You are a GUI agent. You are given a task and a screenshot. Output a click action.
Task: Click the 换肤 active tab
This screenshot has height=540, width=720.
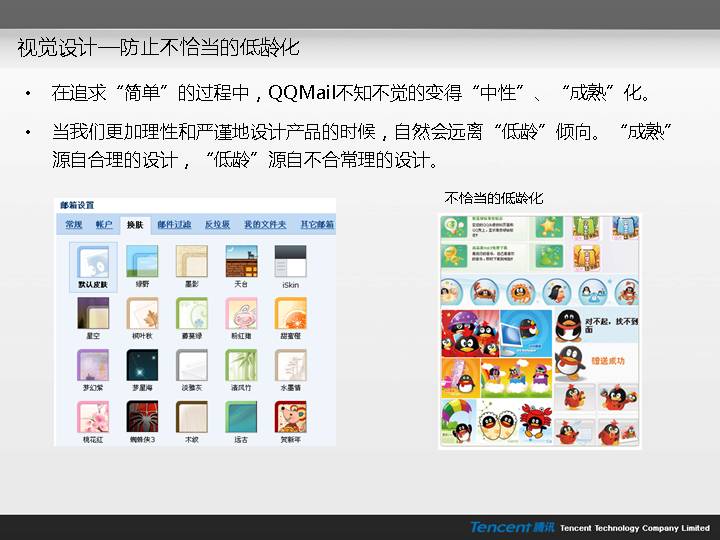point(134,225)
